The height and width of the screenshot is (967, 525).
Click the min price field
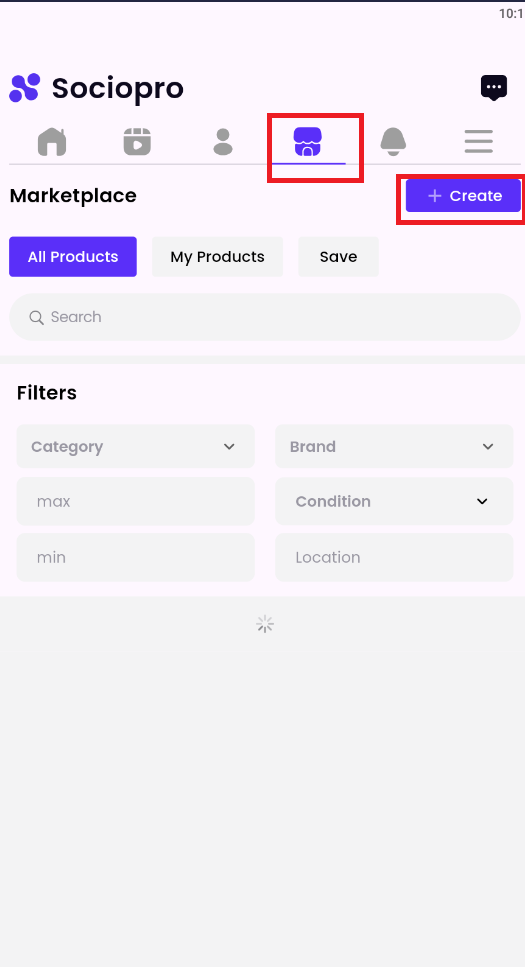[x=135, y=558]
